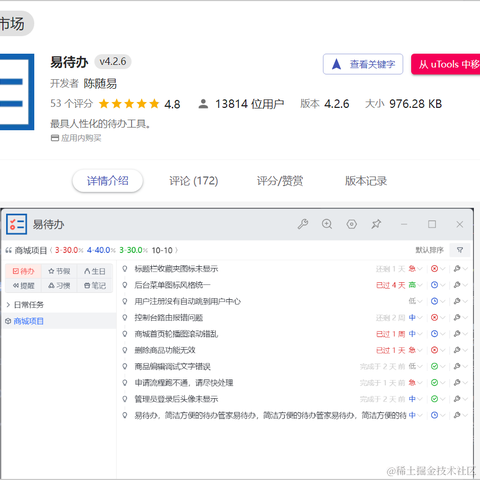The height and width of the screenshot is (480, 480).
Task: Open 中 priority dropdown on 商城首页轮播图滚动错乱 row
Action: [x=415, y=334]
